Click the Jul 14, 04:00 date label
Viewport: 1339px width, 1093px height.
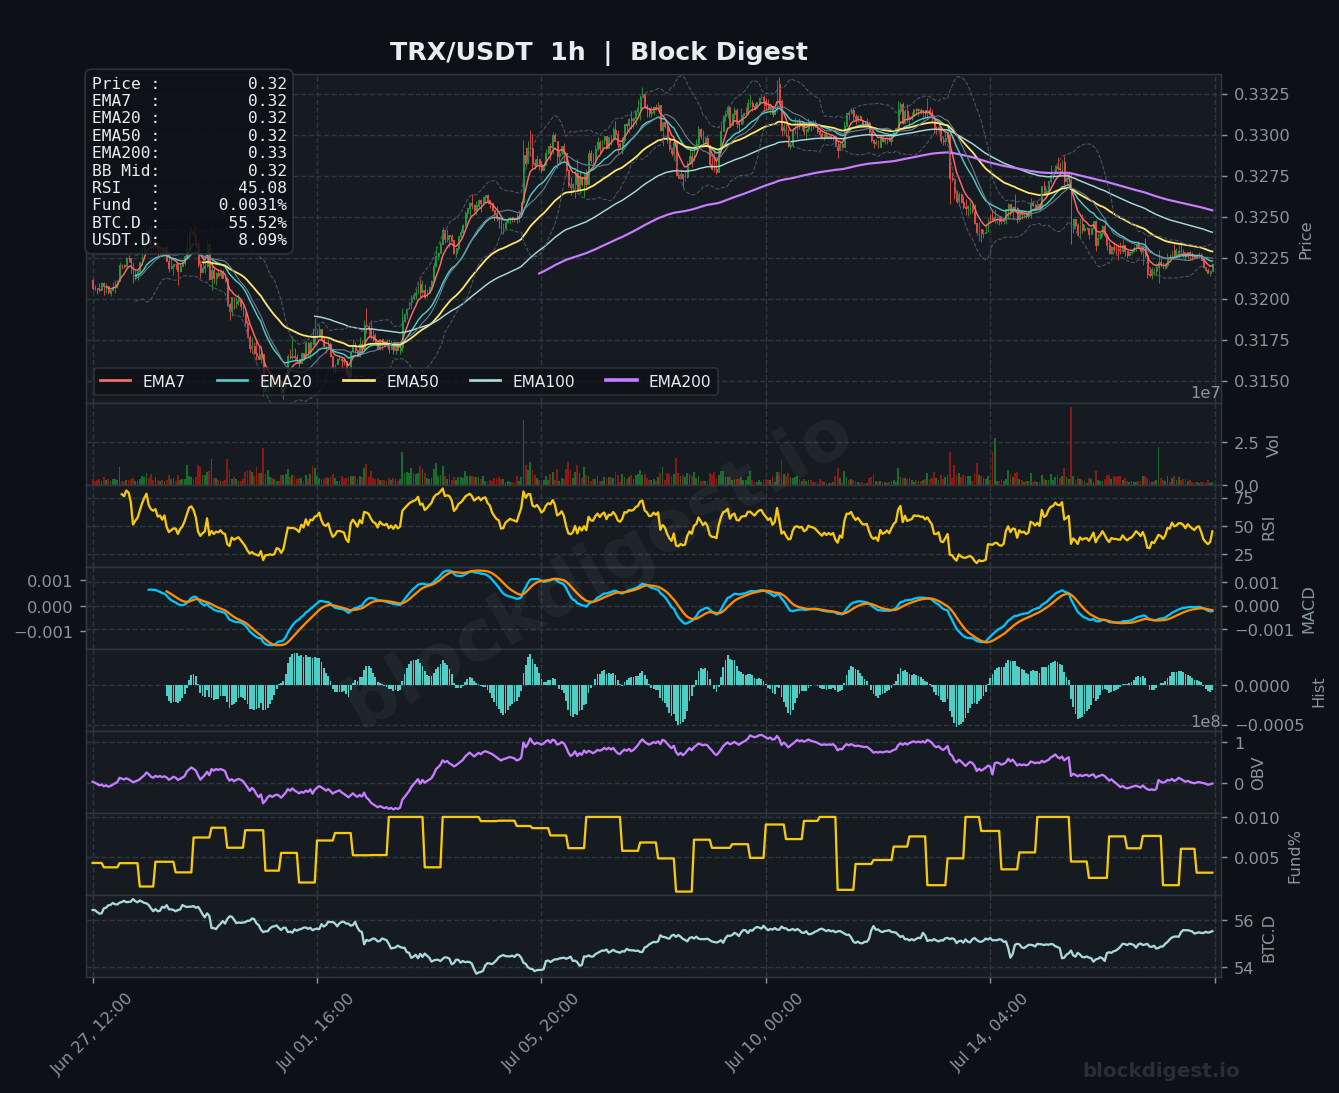(988, 1034)
